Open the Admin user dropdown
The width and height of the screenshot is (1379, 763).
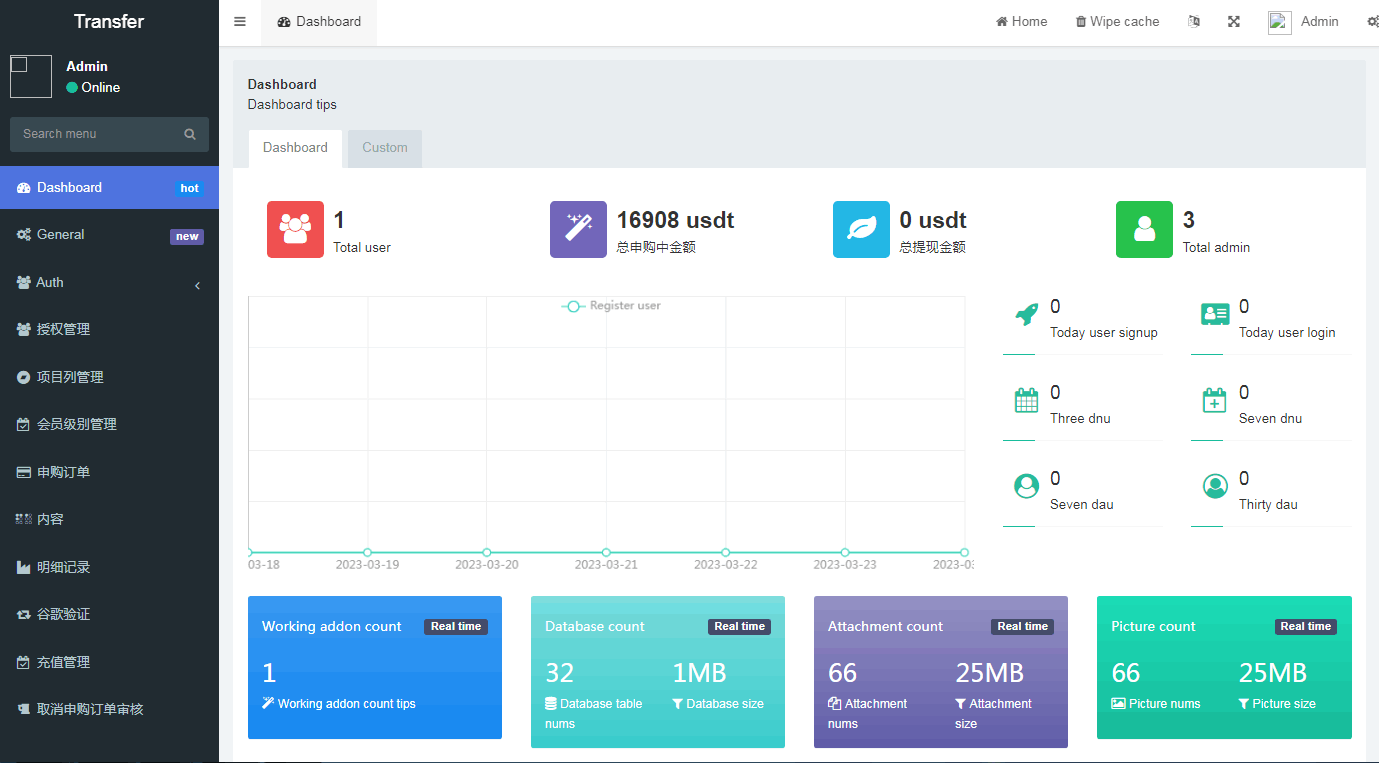(1304, 22)
